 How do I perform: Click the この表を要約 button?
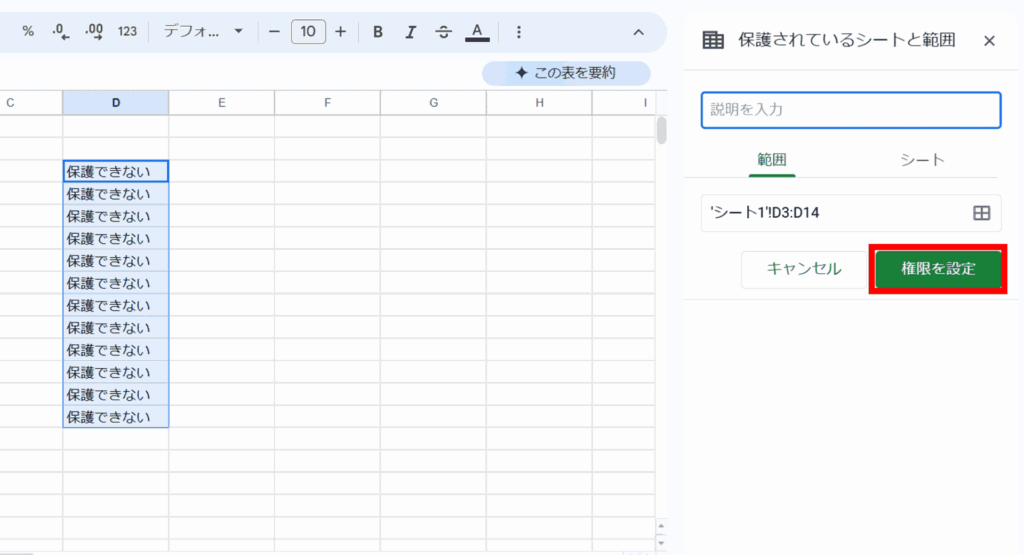click(566, 73)
